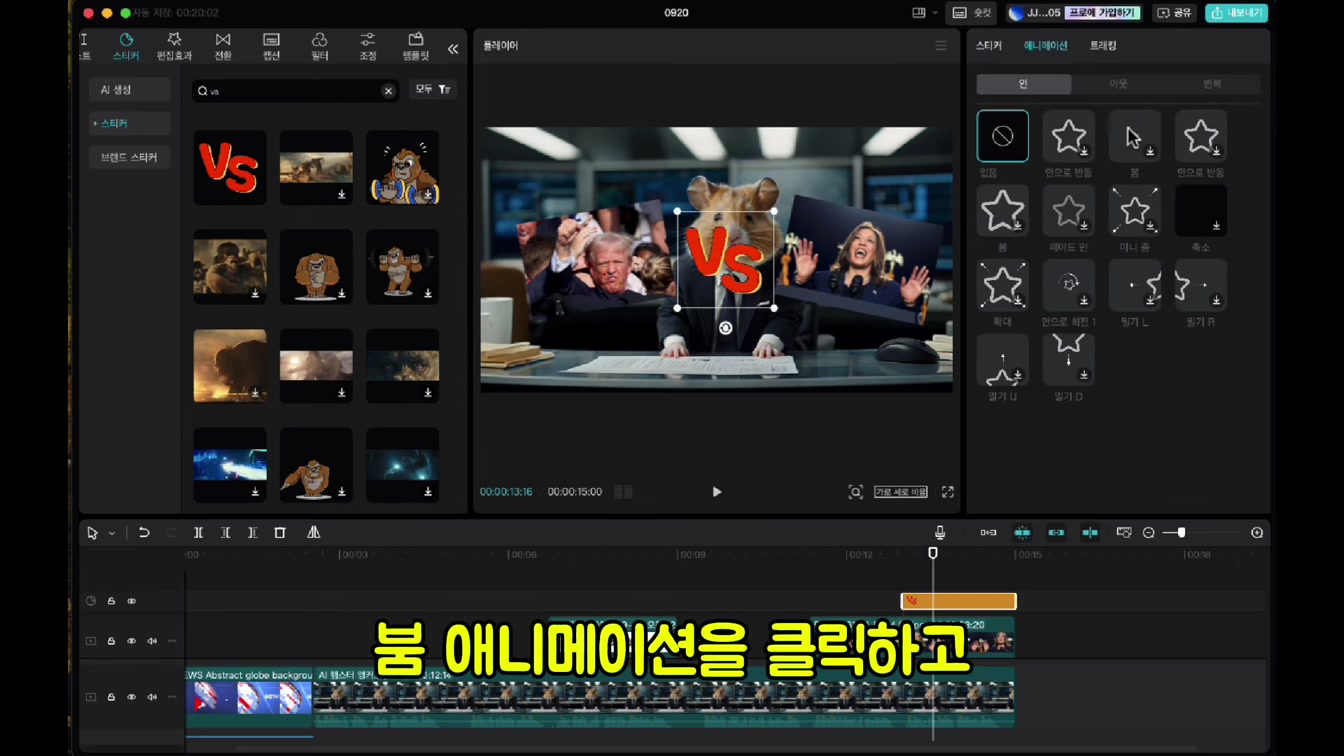Clear the sticker search text
This screenshot has height=756, width=1344.
click(388, 91)
